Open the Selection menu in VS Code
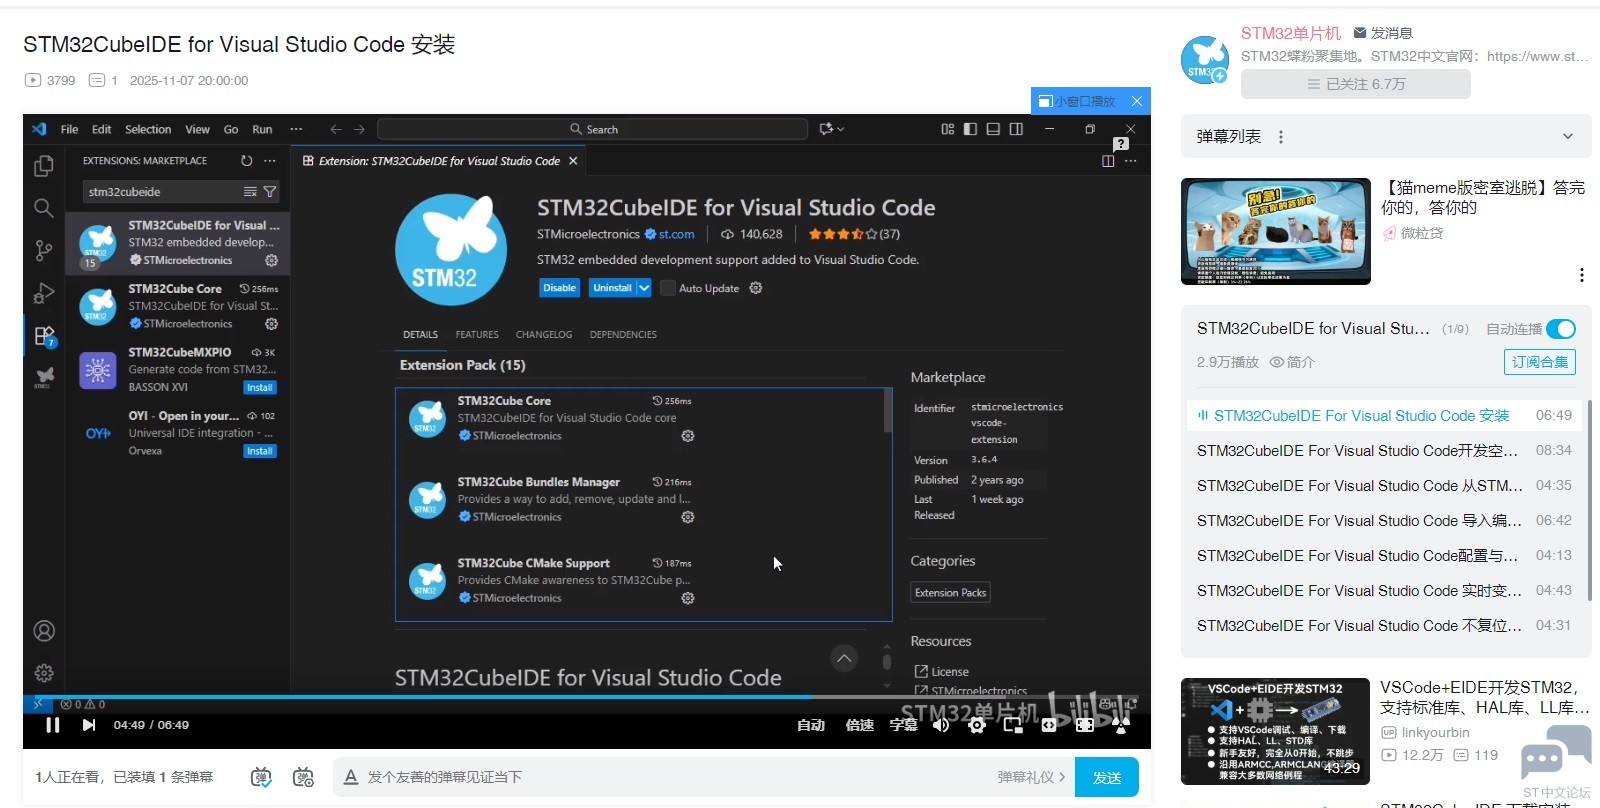The image size is (1600, 808). (148, 129)
